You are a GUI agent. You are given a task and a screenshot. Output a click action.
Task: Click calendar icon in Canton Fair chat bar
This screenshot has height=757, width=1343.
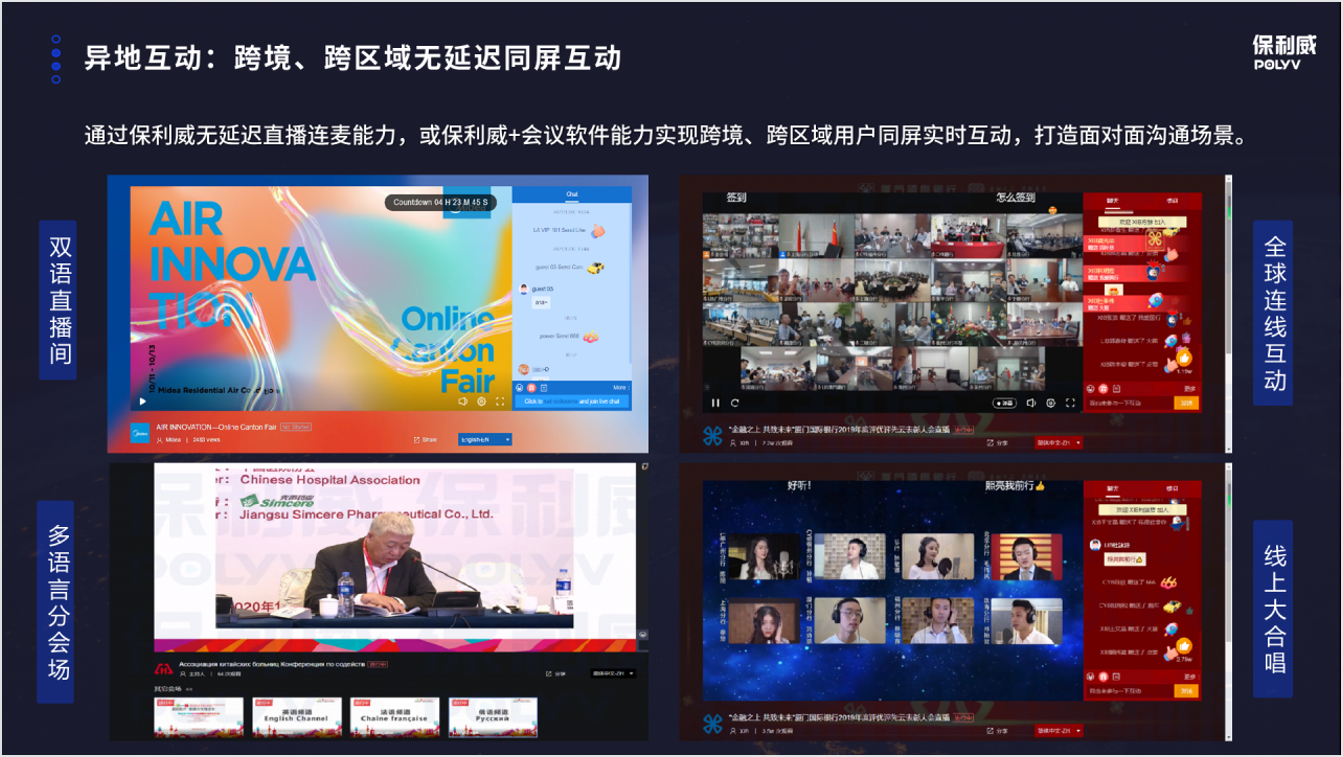[x=544, y=387]
